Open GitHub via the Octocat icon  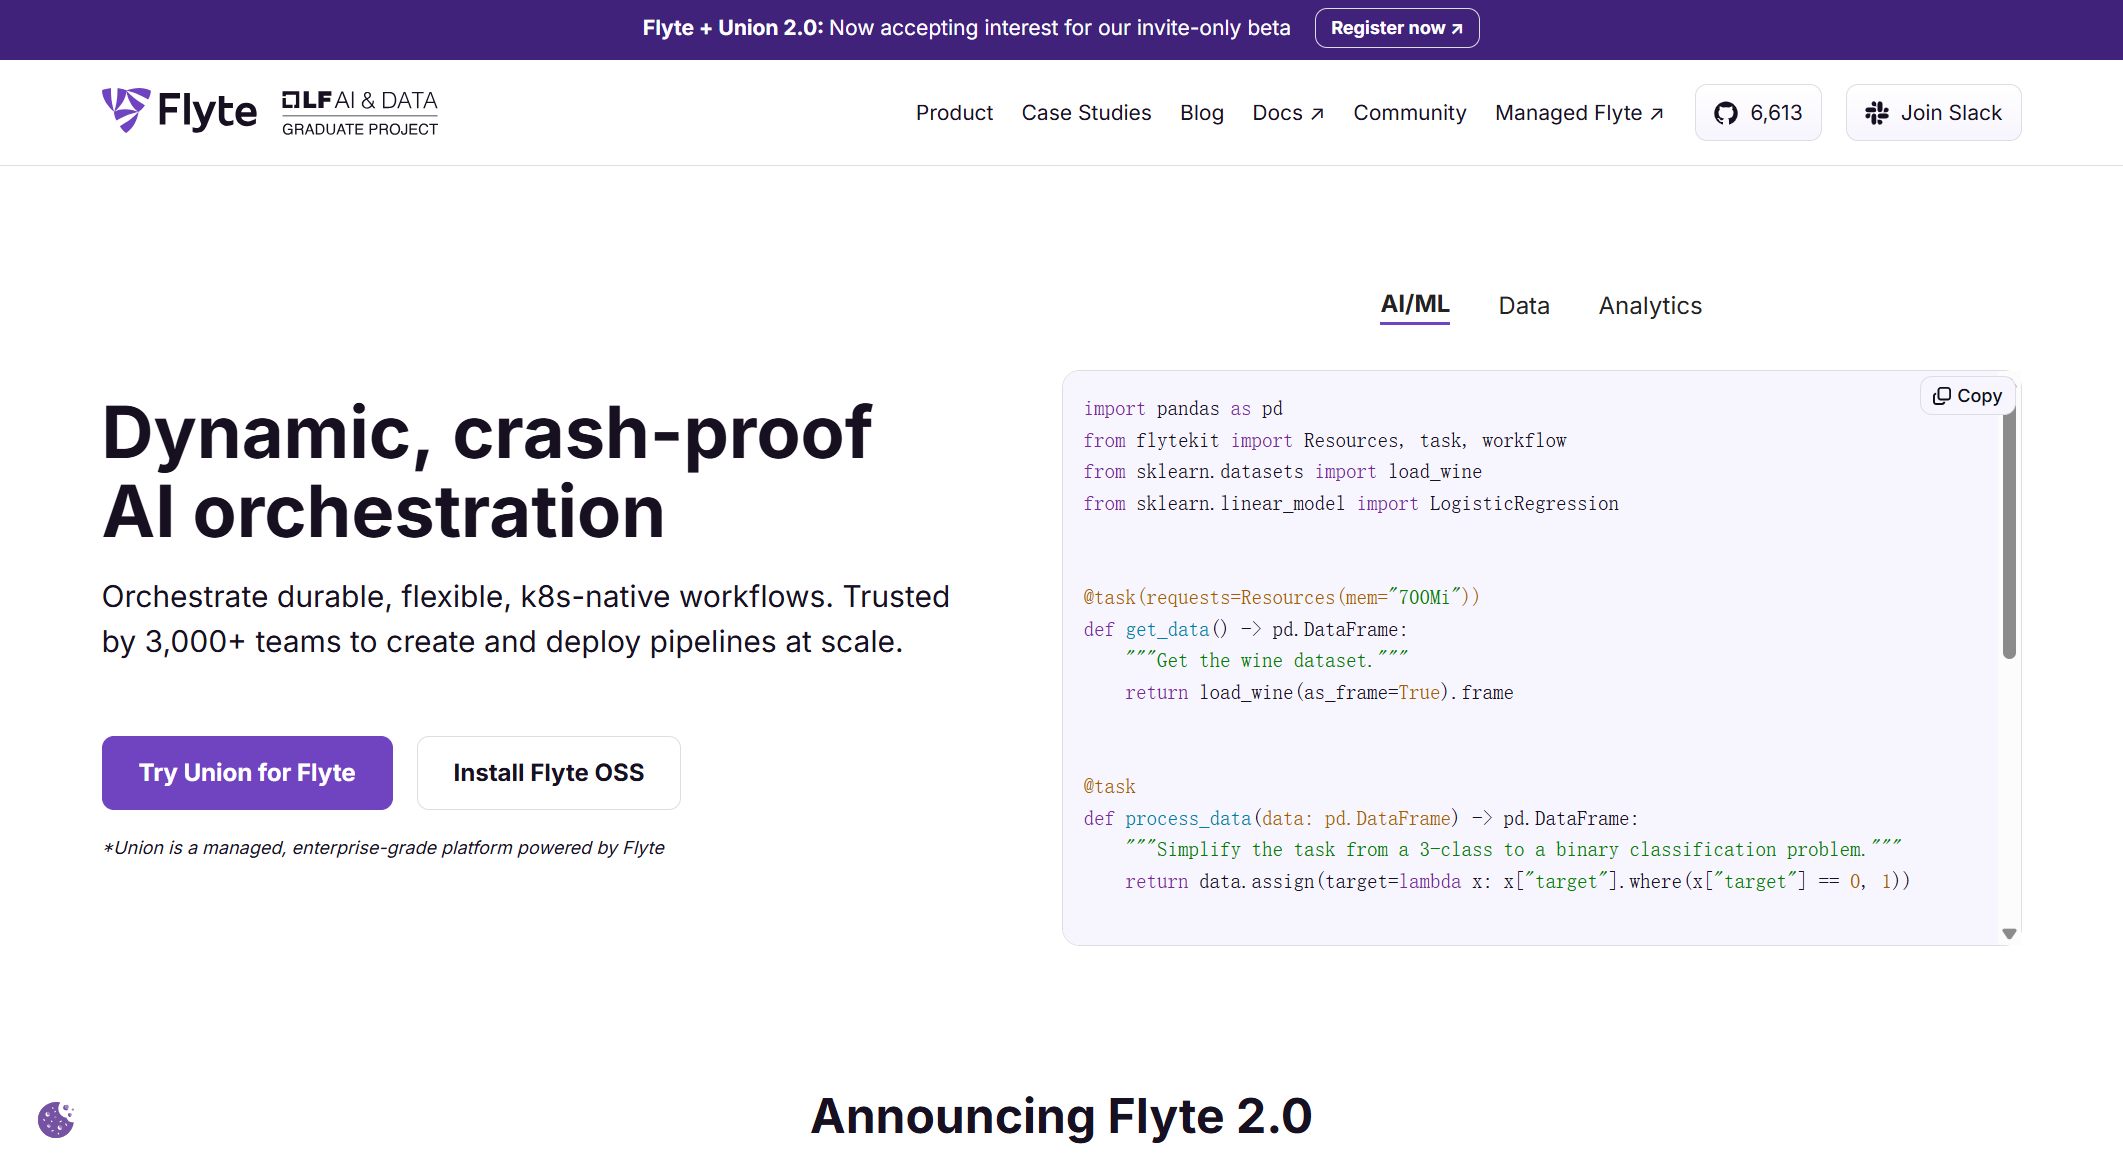(1726, 112)
